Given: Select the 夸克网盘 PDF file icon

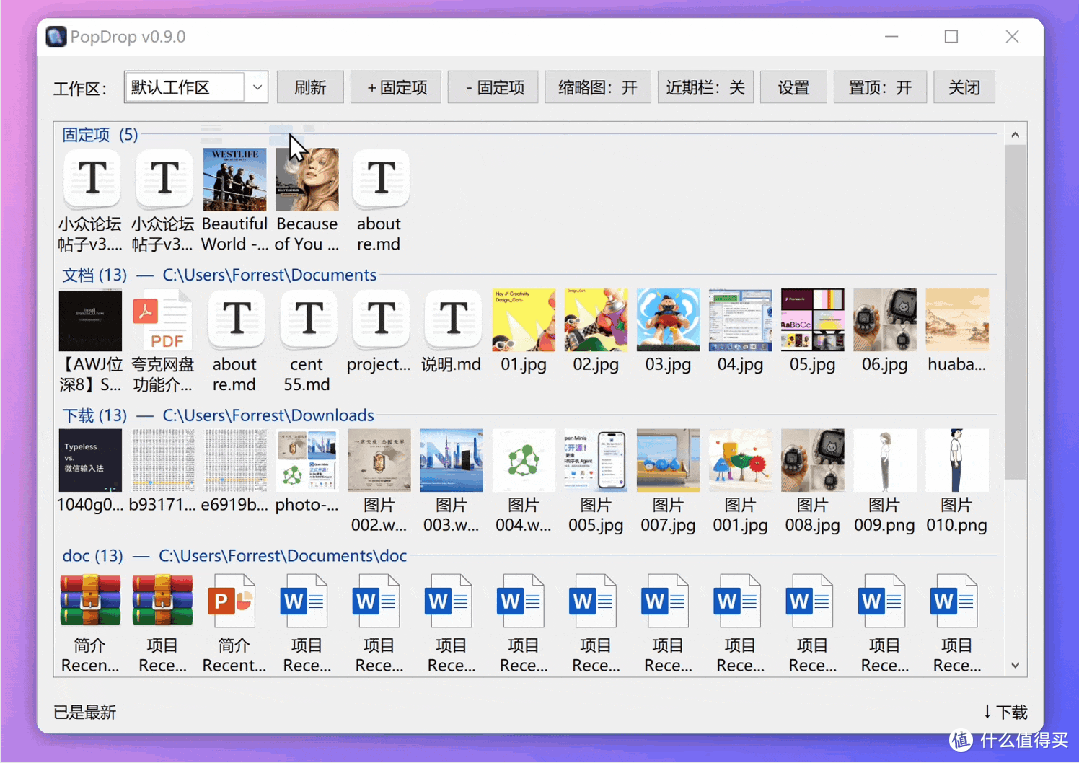Looking at the screenshot, I should 162,321.
